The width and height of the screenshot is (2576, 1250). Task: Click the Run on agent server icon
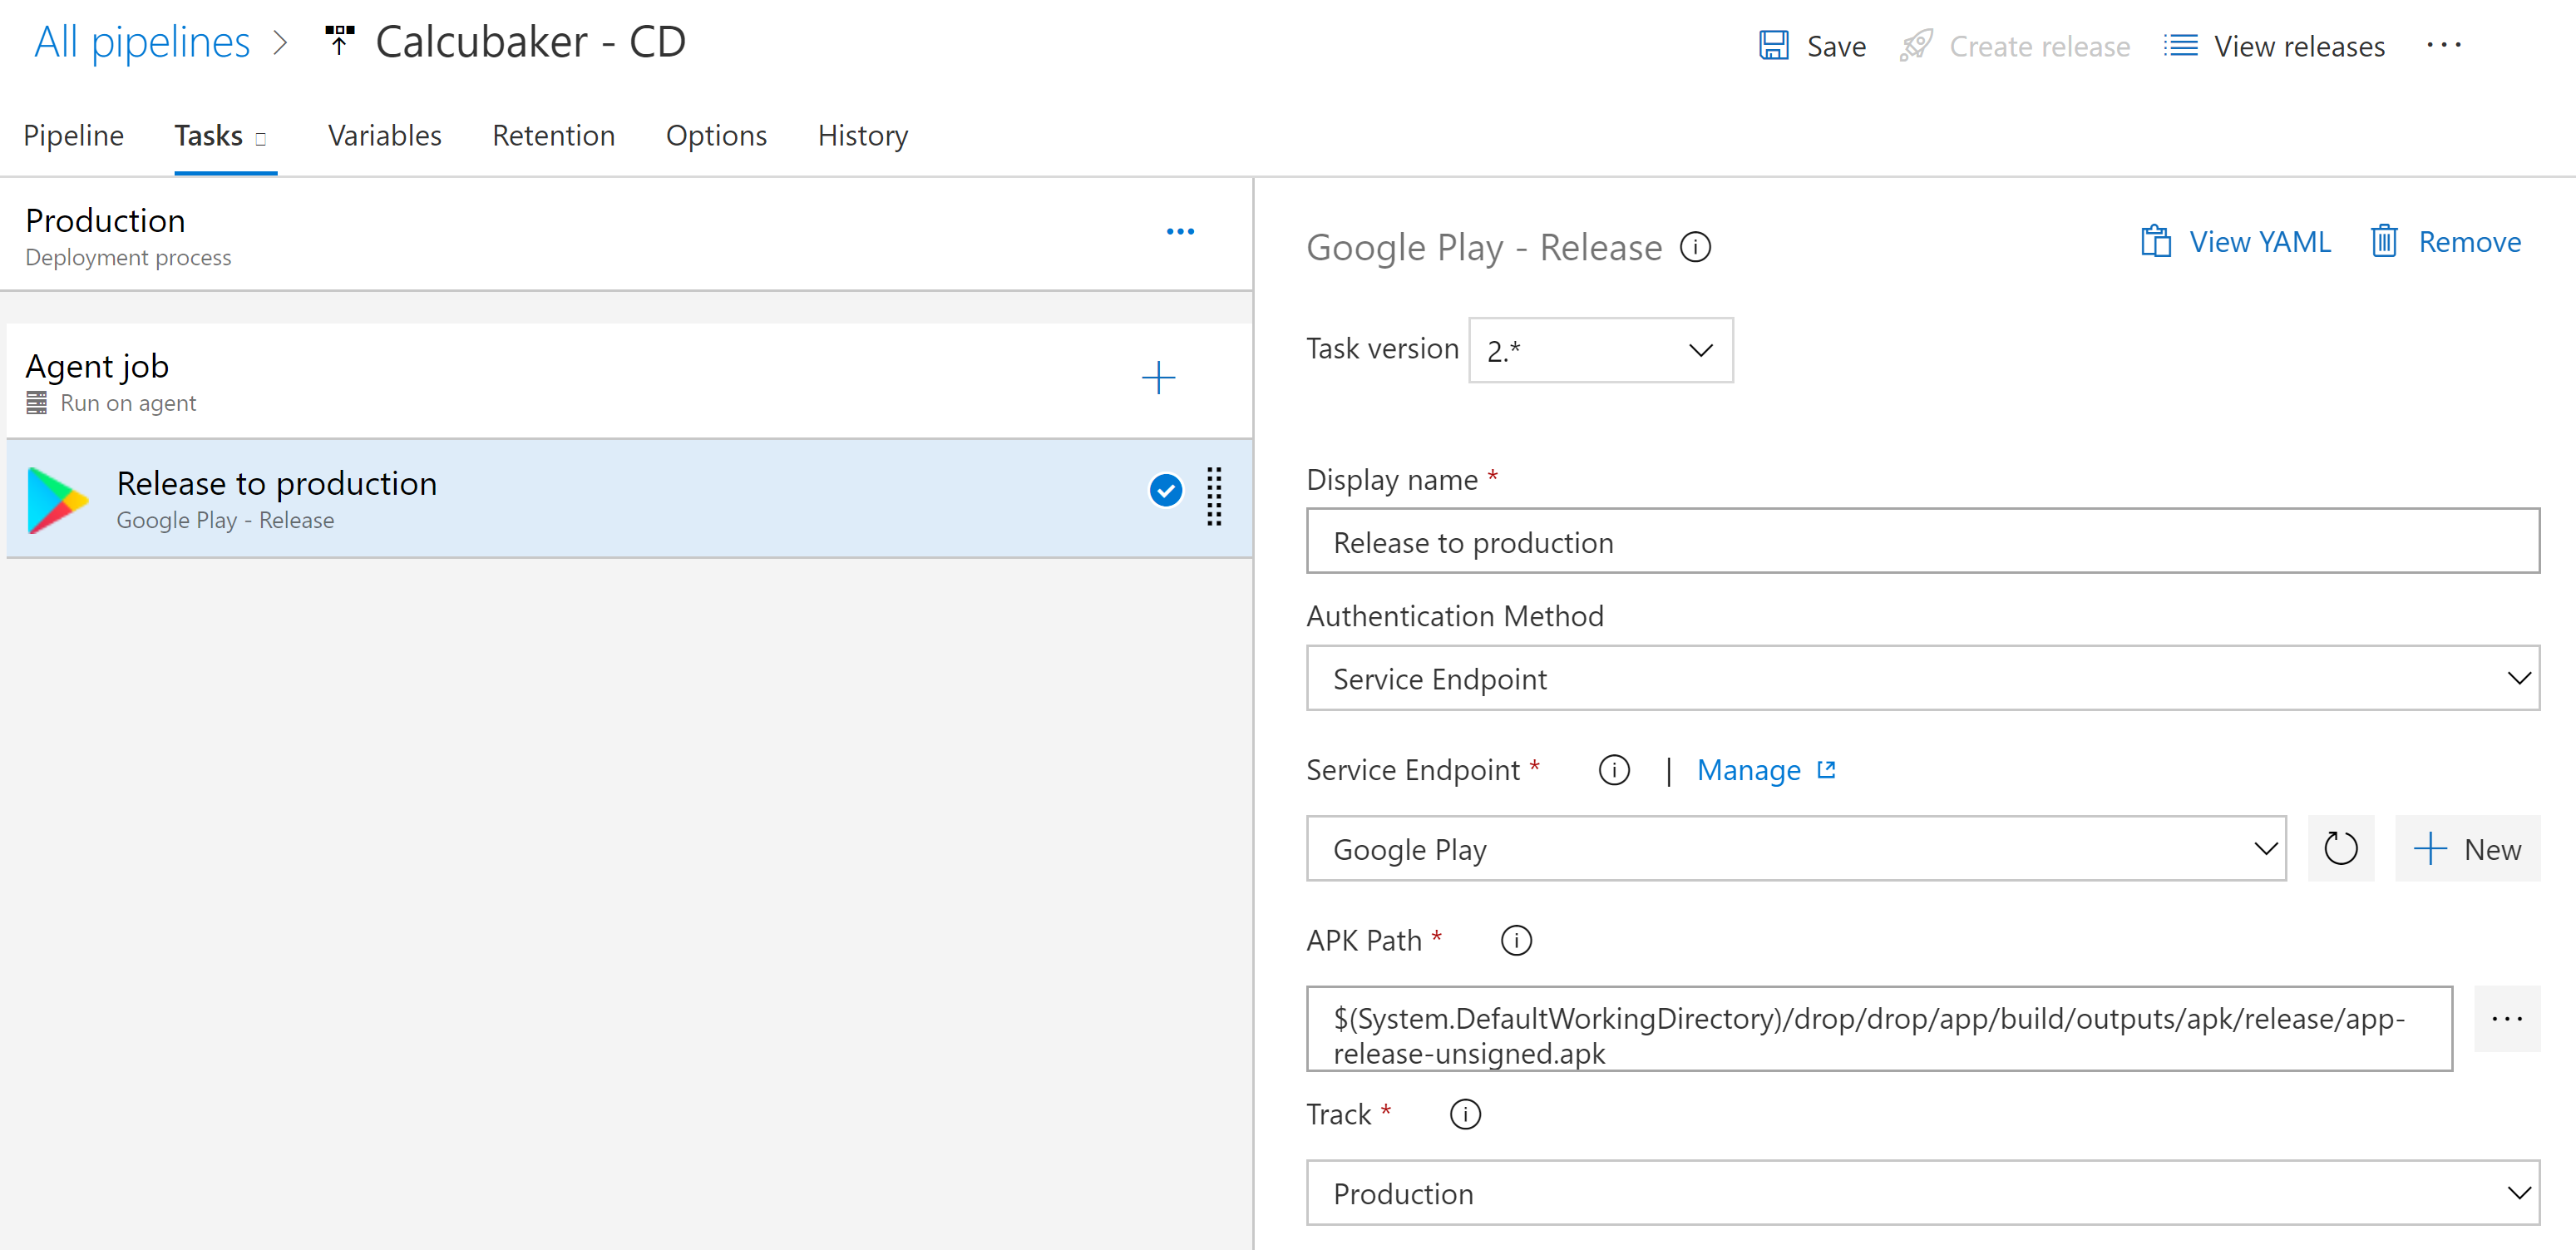37,403
